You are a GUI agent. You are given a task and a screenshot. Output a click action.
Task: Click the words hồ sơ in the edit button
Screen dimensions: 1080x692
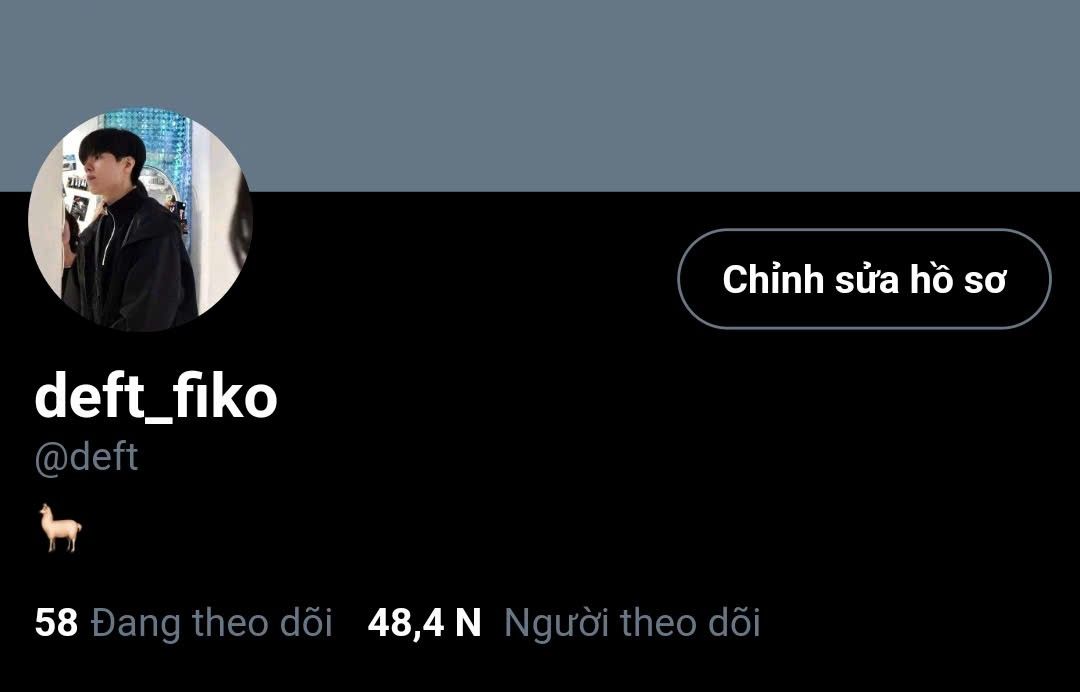[x=958, y=280]
